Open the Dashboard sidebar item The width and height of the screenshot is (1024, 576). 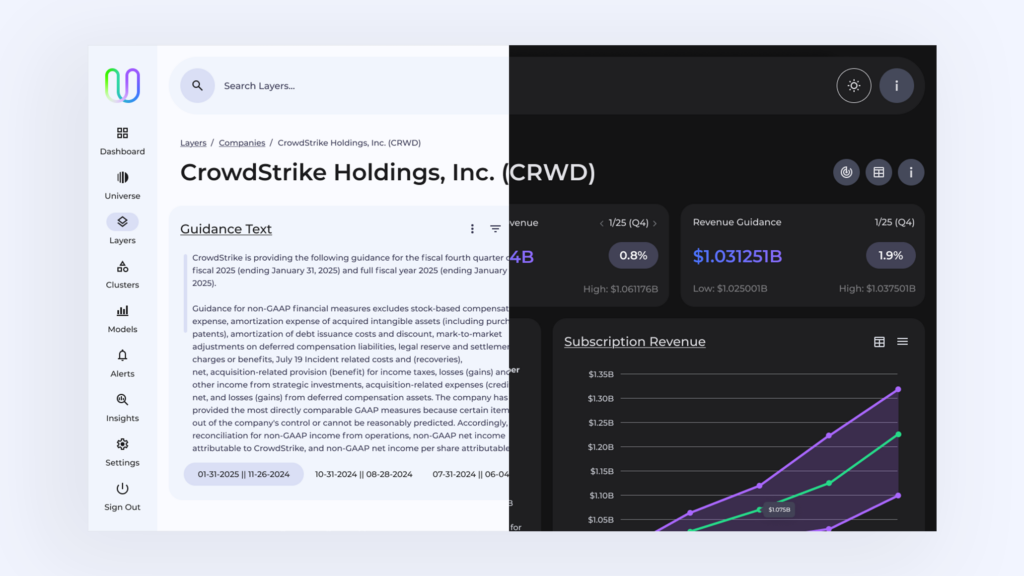(122, 141)
